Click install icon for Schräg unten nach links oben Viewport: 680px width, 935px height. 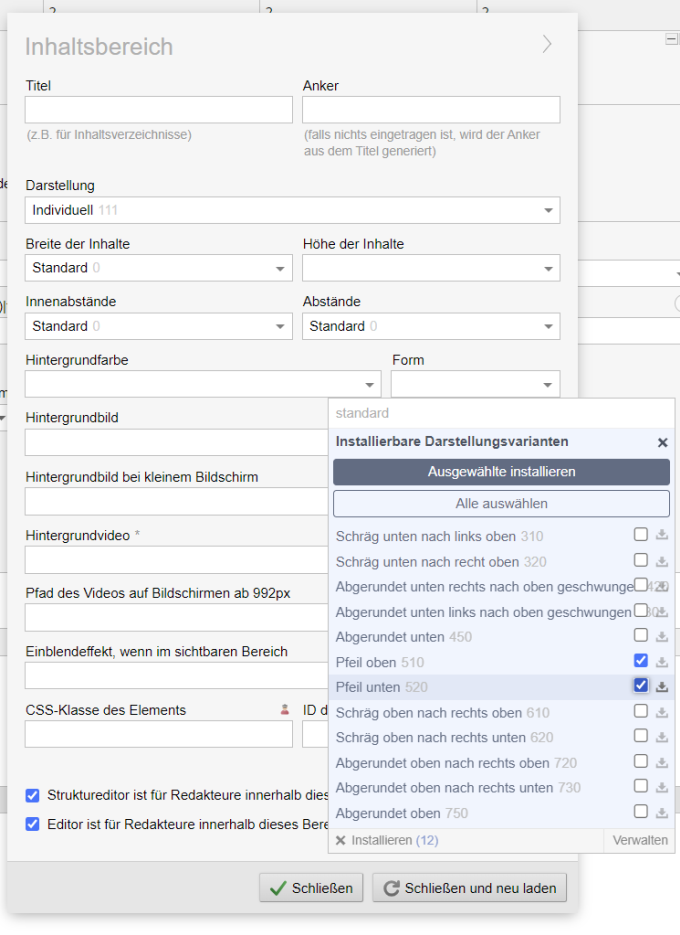[x=662, y=535]
